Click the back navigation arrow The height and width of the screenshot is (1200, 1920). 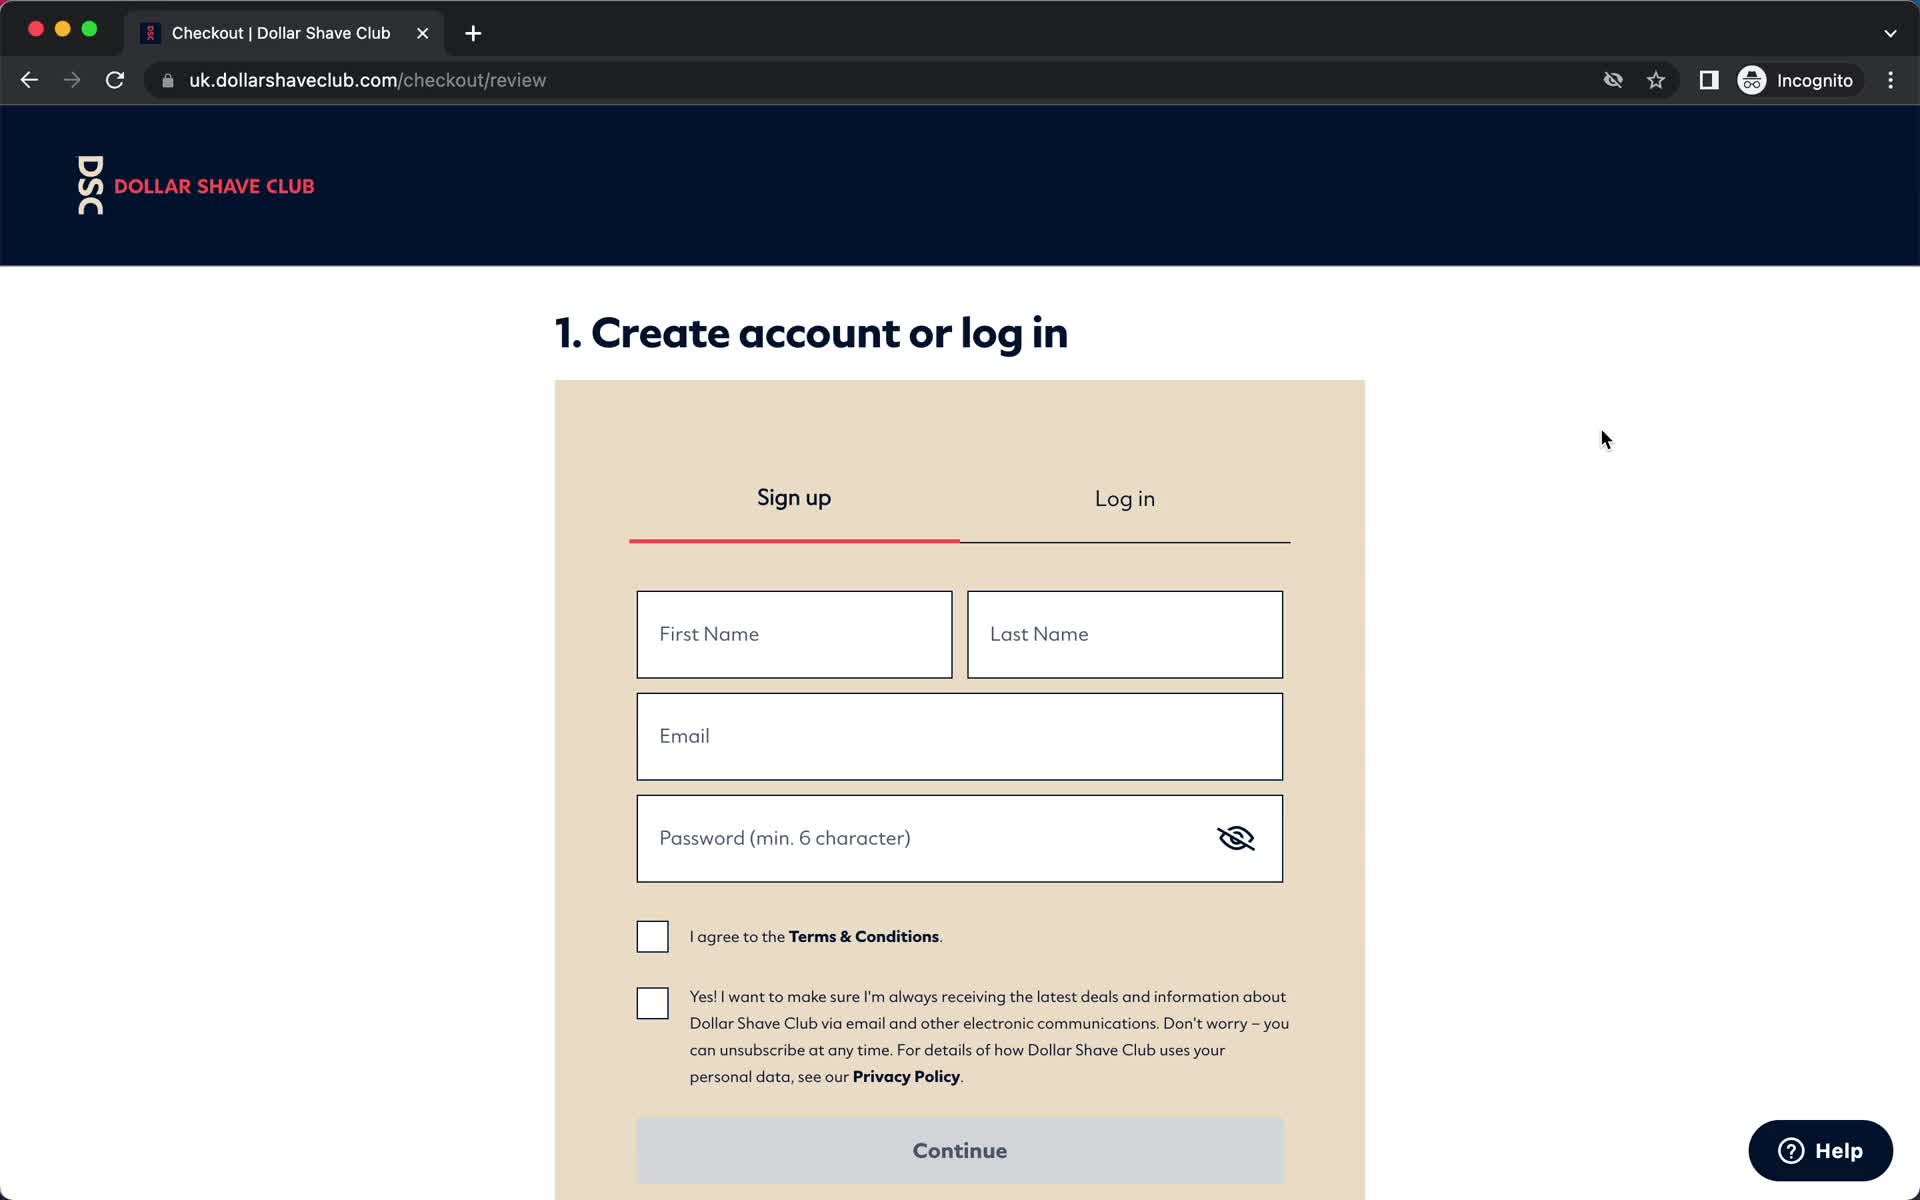29,80
